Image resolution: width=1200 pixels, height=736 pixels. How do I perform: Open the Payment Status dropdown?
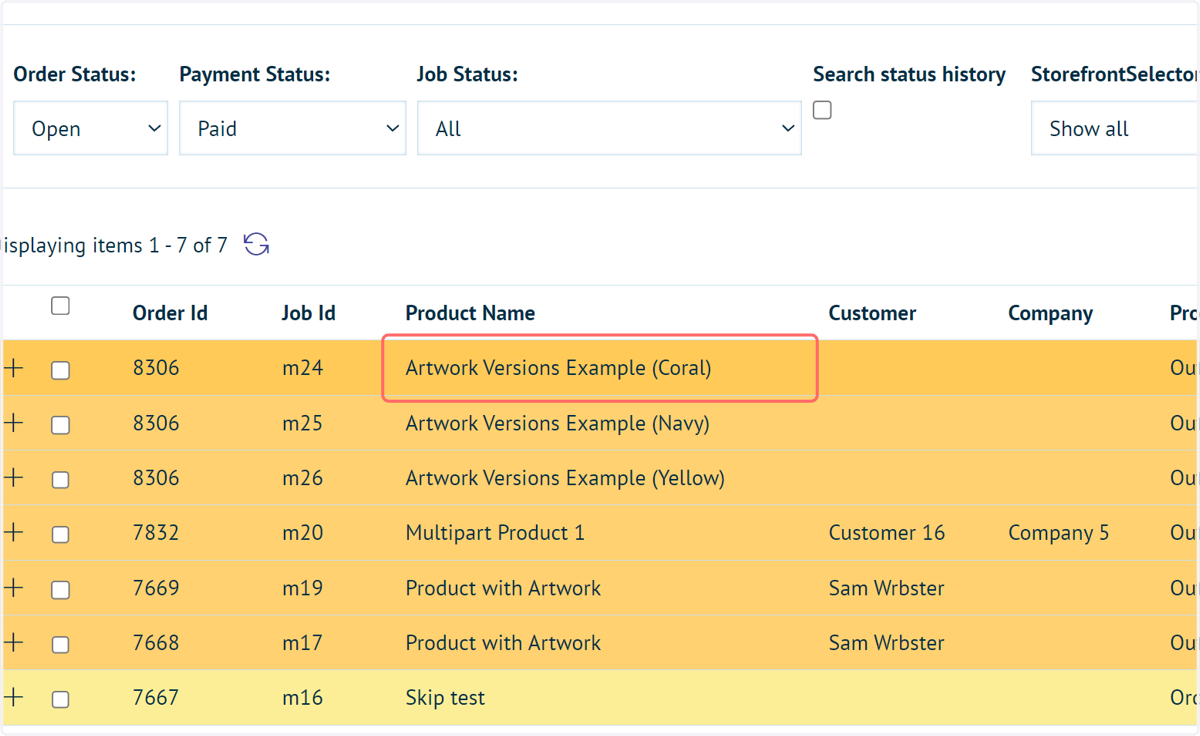click(x=293, y=128)
